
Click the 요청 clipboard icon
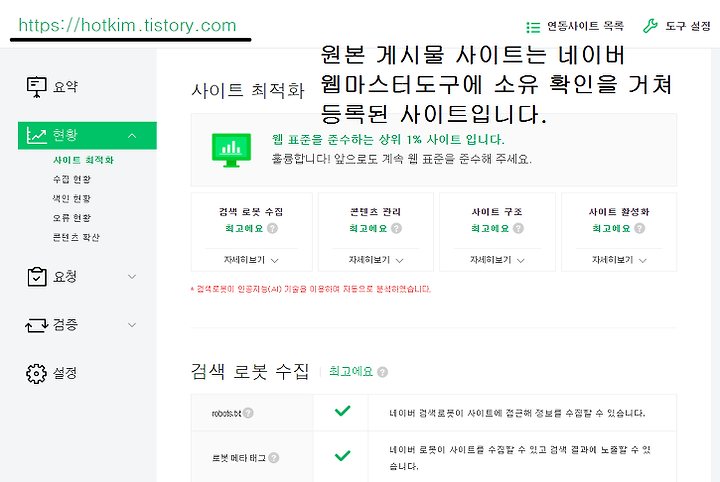pos(37,277)
